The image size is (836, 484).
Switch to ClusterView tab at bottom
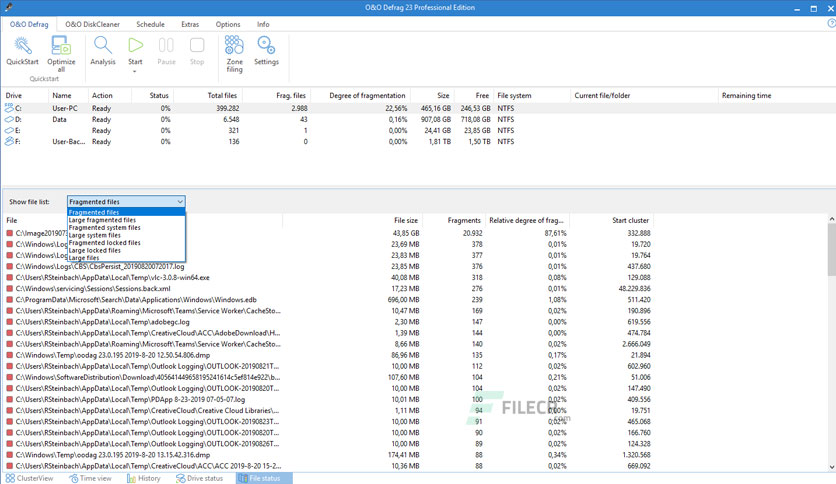pos(29,478)
